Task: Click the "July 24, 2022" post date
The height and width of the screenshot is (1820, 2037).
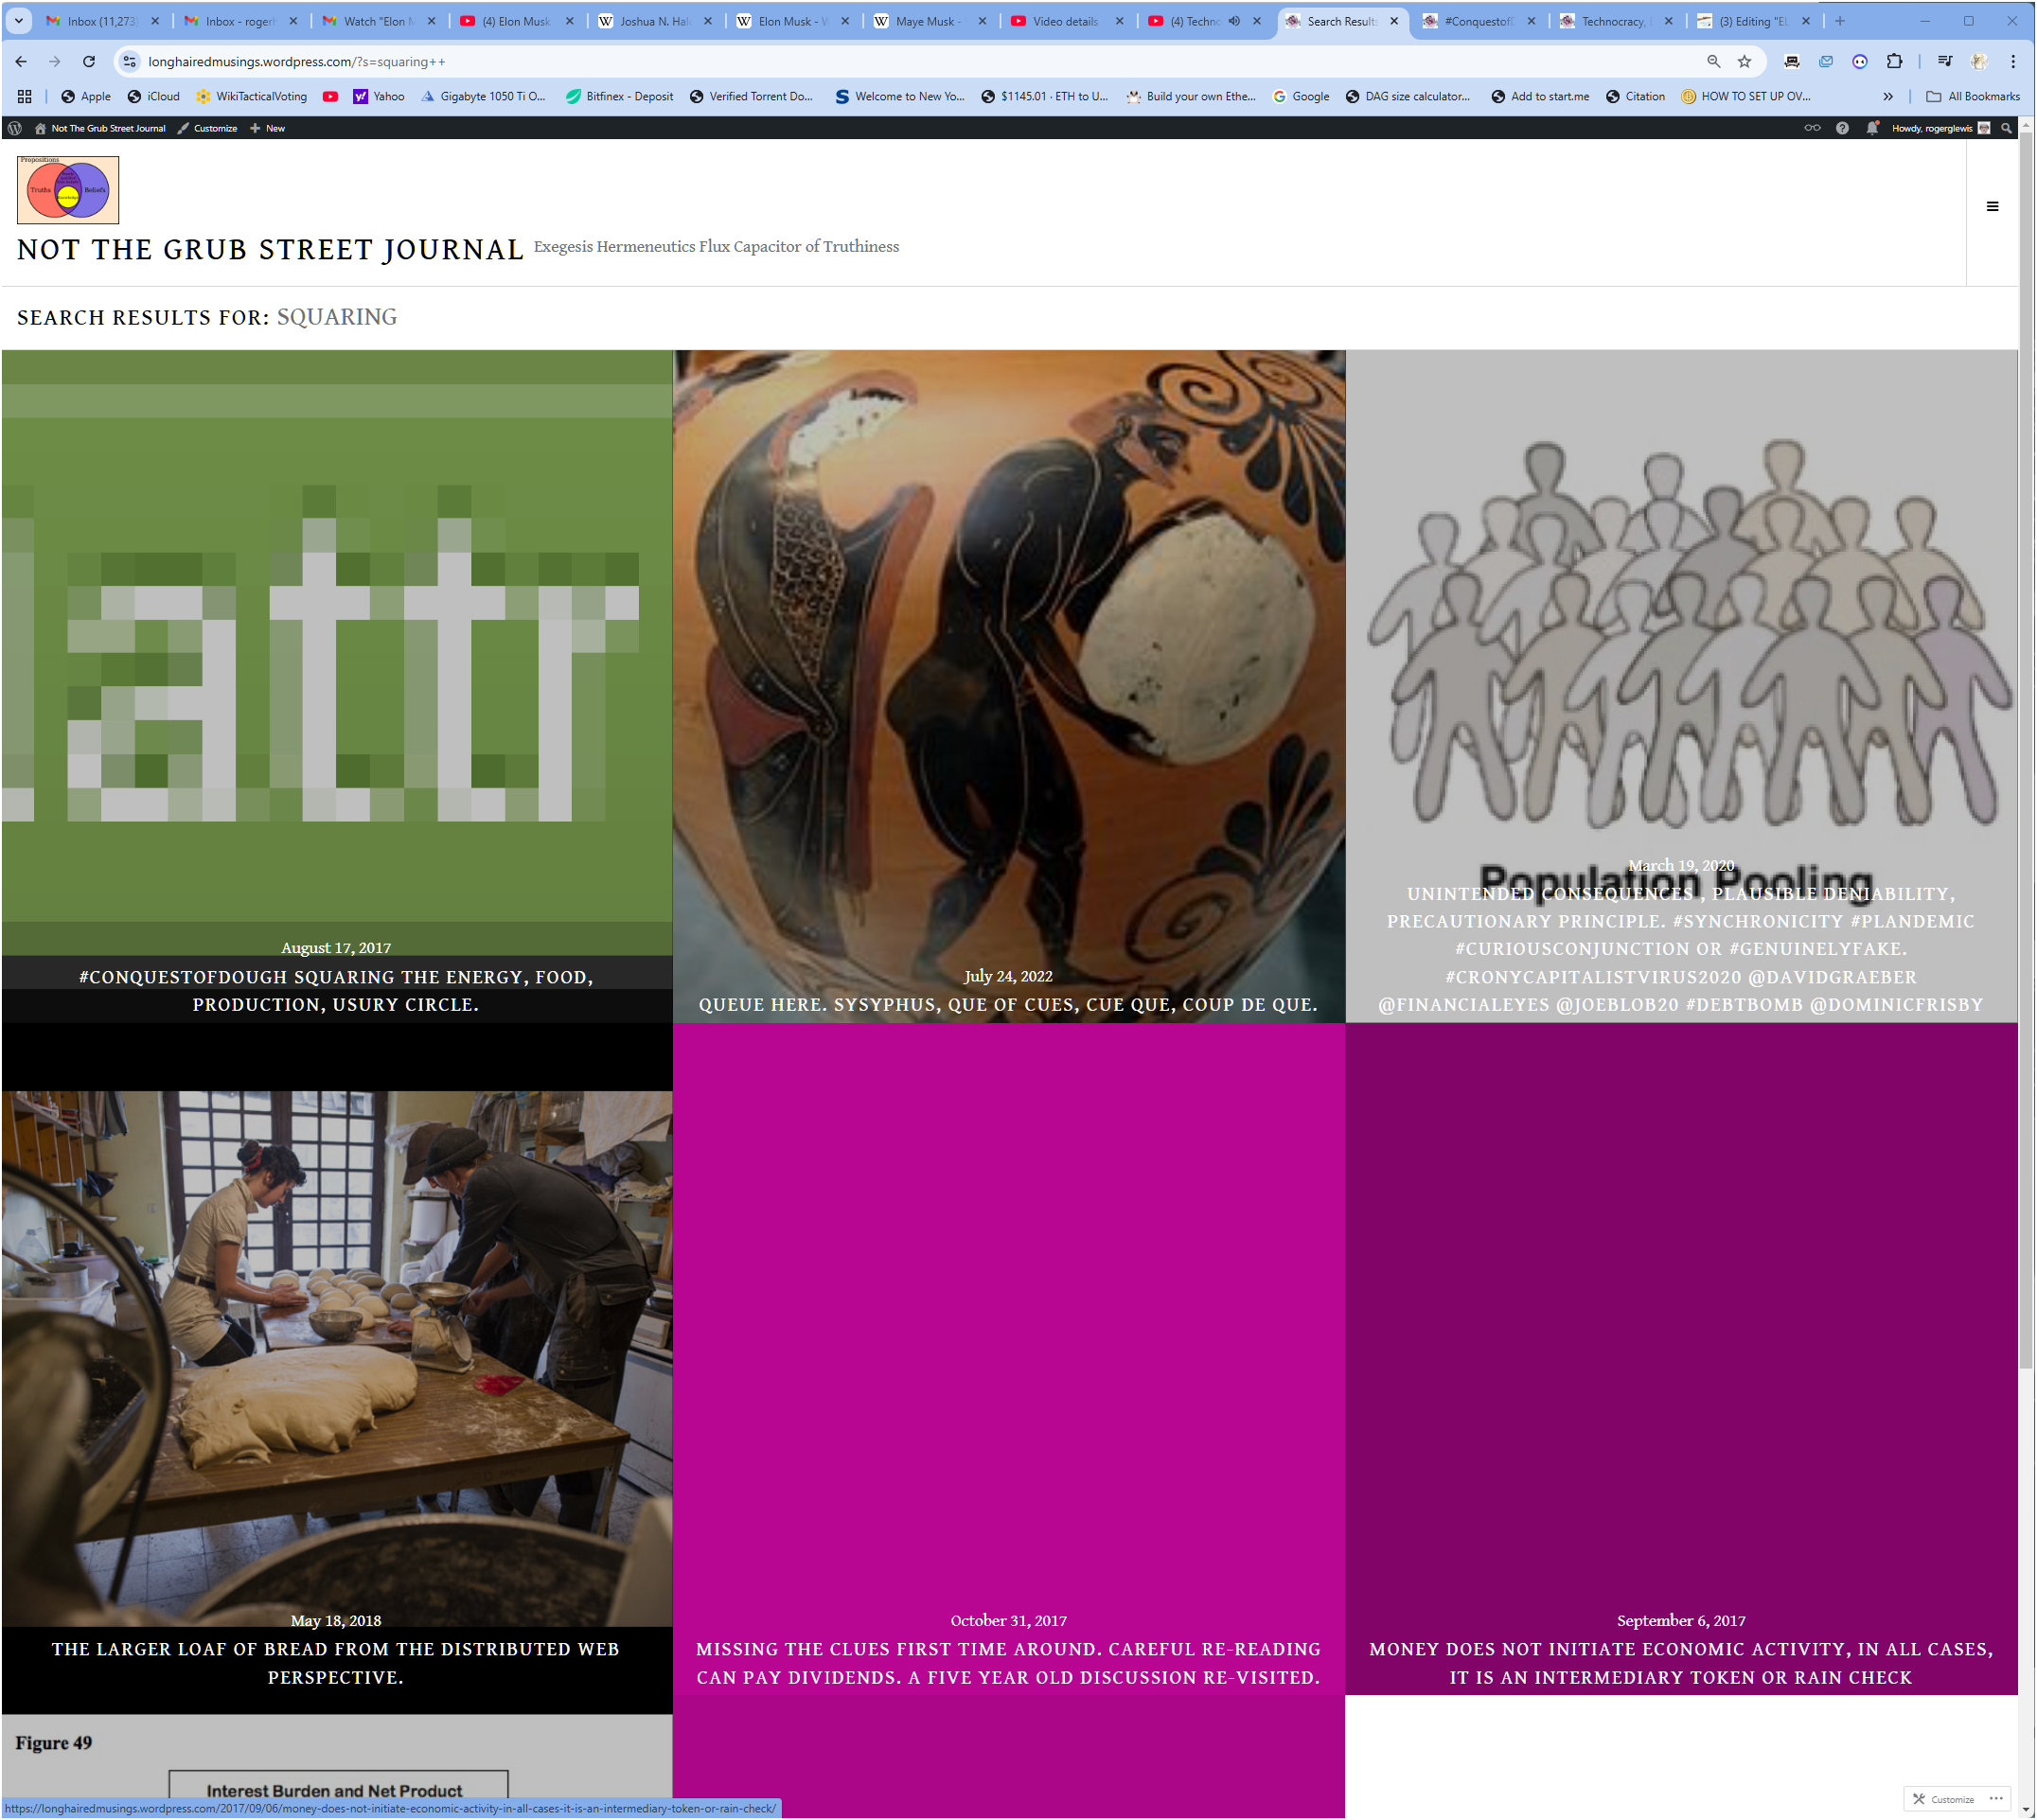Action: tap(1008, 976)
